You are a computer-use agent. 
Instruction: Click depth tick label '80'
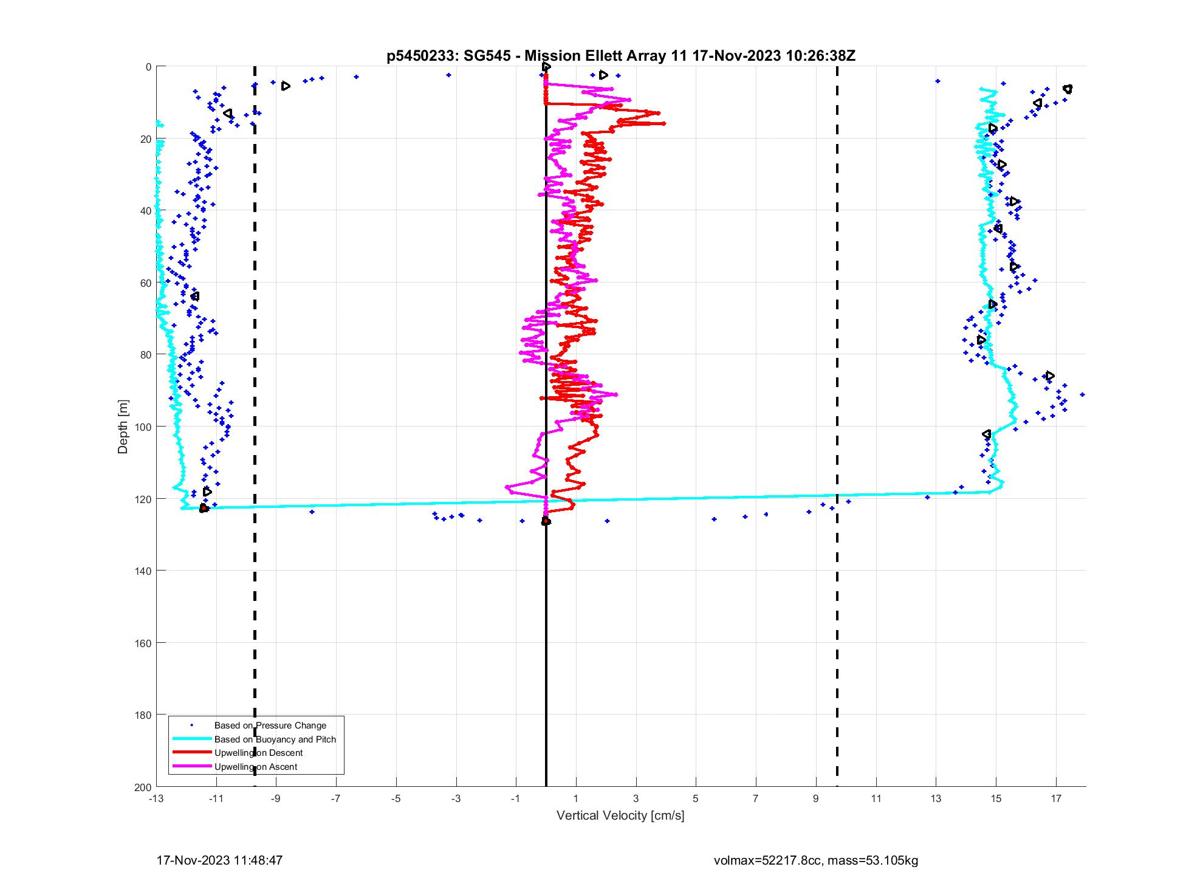pyautogui.click(x=145, y=355)
